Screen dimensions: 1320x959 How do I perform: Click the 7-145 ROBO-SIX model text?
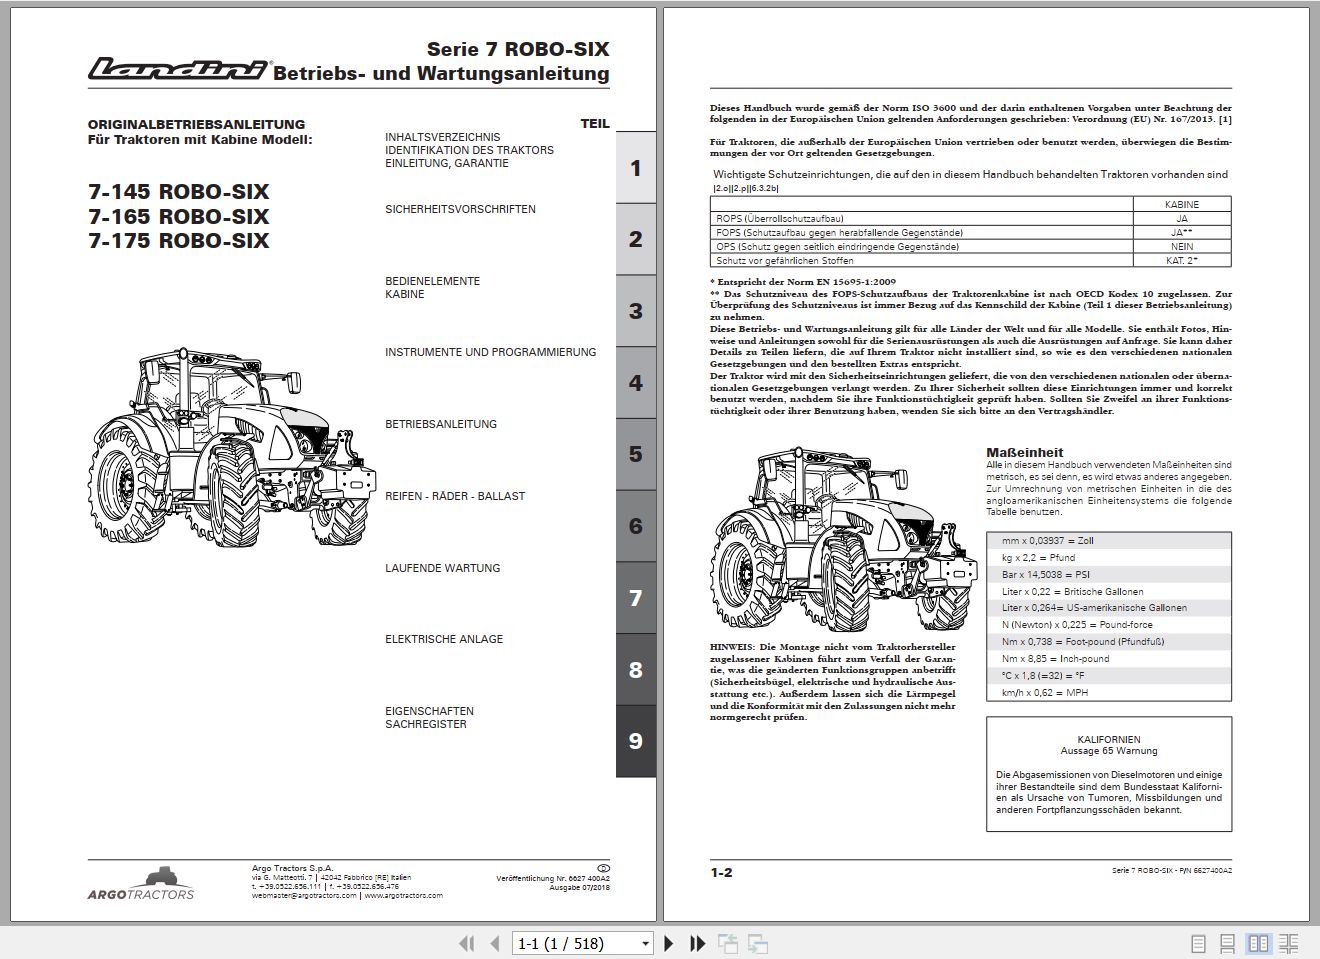coord(179,192)
